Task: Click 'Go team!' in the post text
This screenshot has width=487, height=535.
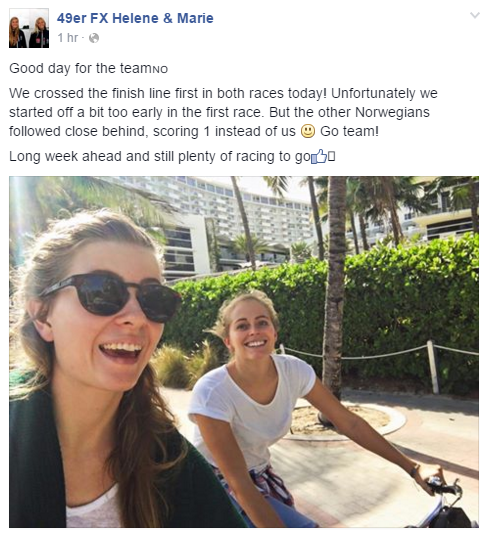Action: click(349, 131)
